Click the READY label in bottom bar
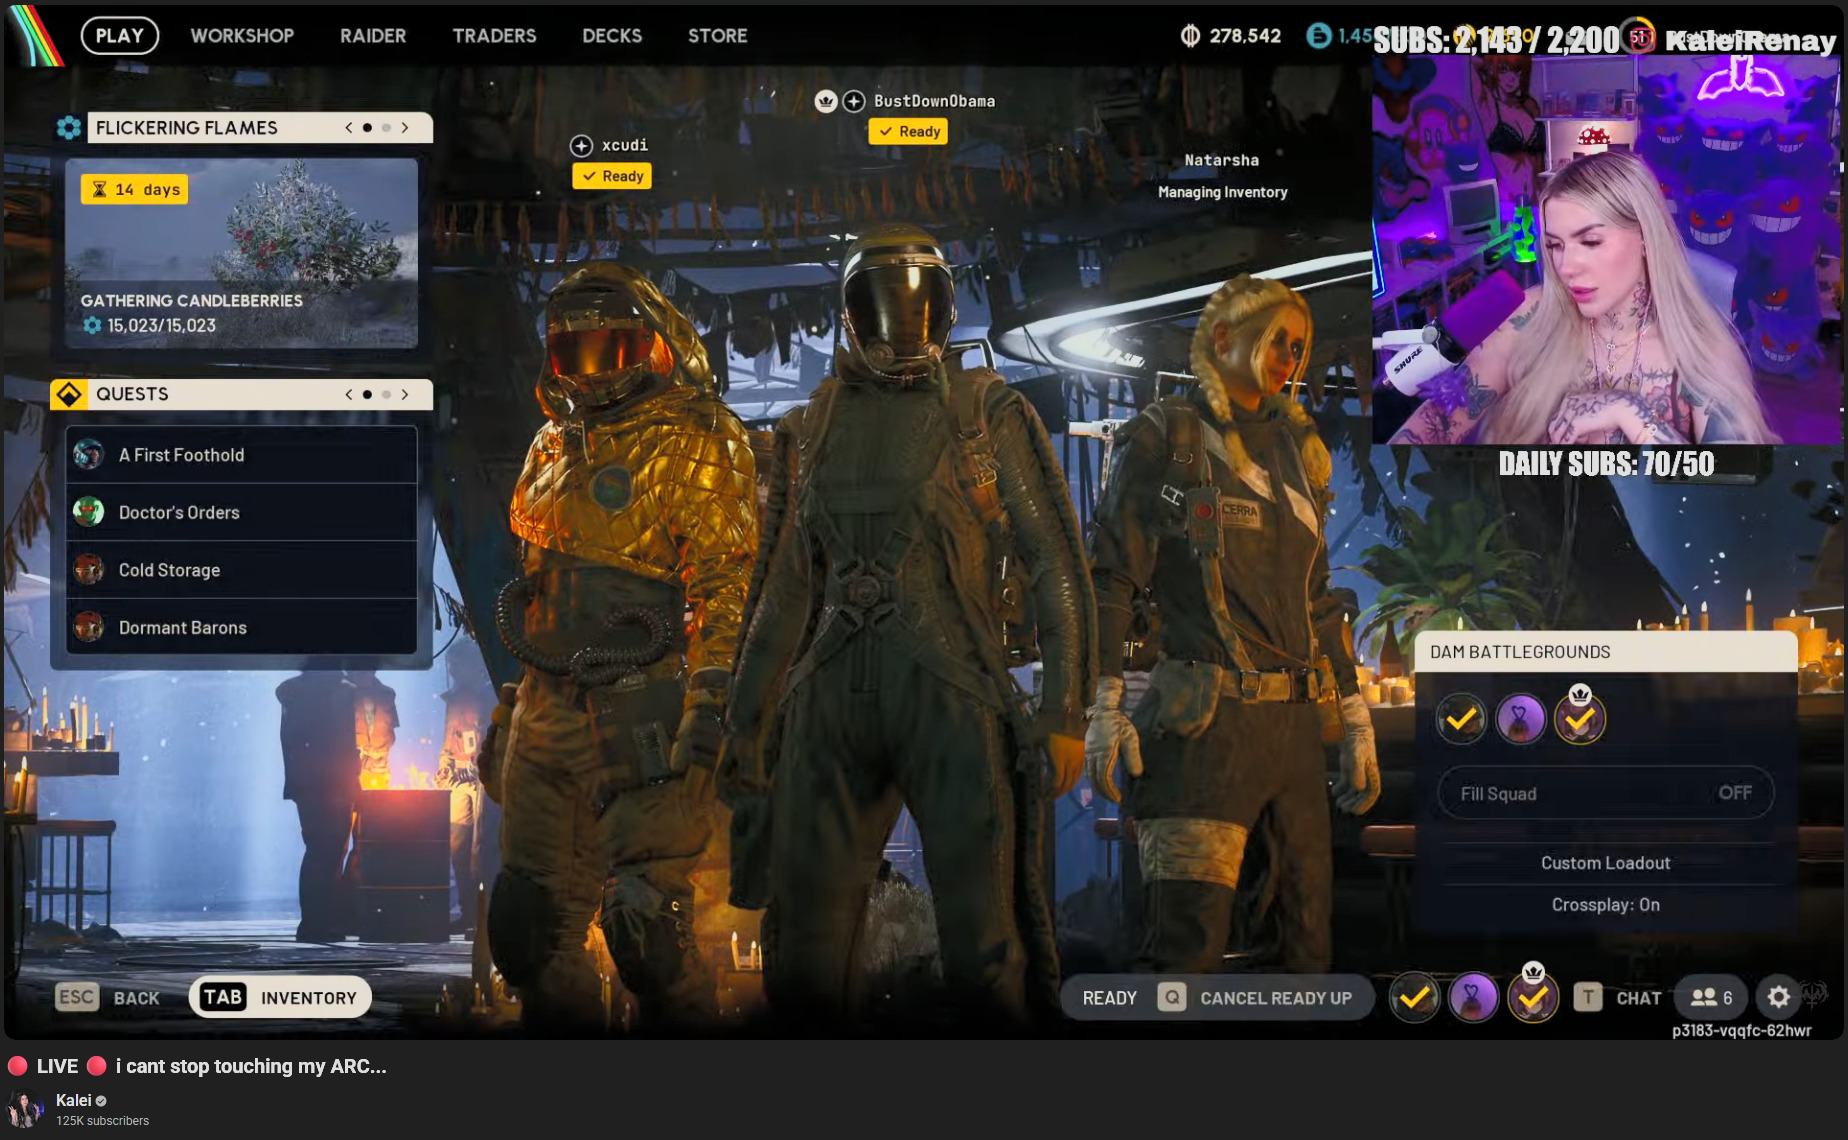Screen dimensions: 1848x1140 (1110, 998)
